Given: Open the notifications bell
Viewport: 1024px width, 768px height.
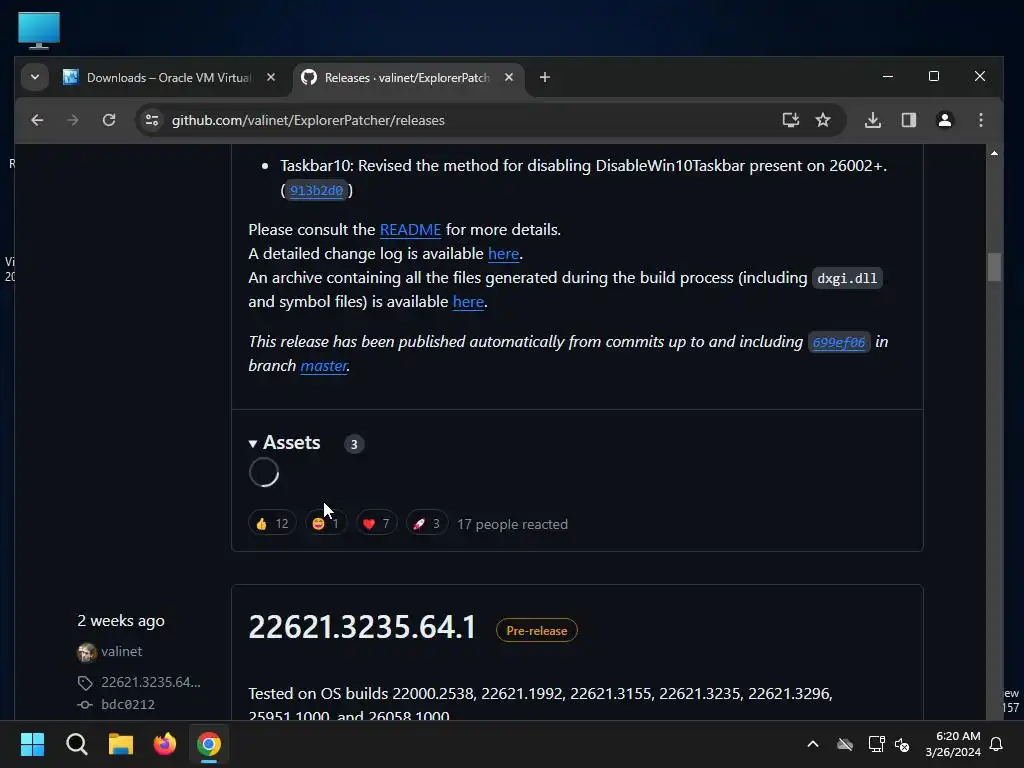Looking at the screenshot, I should point(997,744).
